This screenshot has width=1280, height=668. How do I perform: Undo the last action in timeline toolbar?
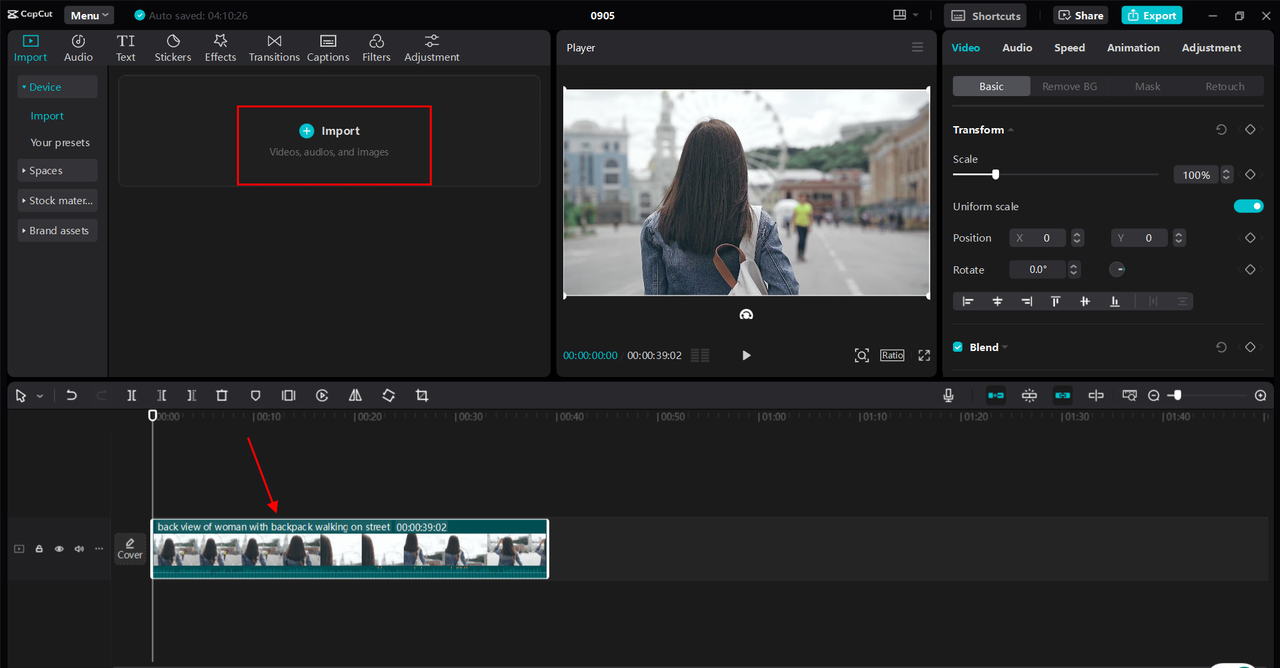pyautogui.click(x=71, y=396)
